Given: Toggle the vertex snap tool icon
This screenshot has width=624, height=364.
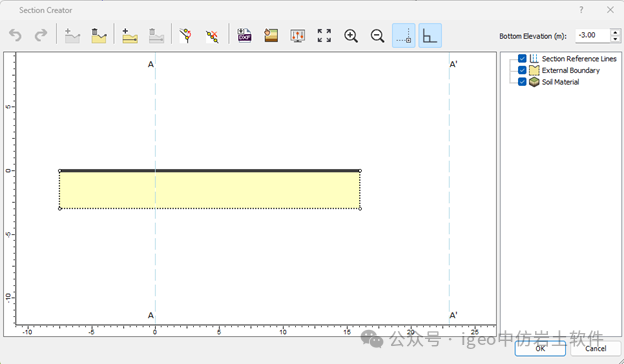Looking at the screenshot, I should pos(404,36).
